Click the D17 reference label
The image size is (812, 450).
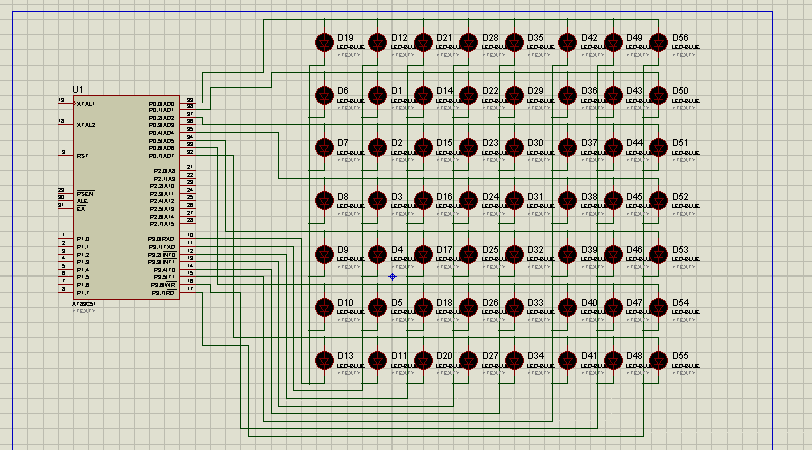pos(444,250)
